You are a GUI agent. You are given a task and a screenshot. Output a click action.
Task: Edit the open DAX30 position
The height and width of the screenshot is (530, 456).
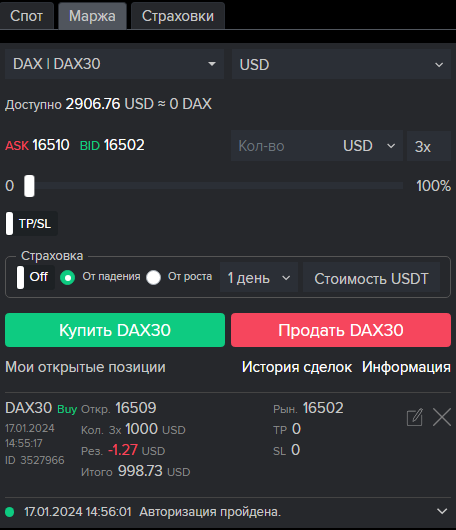click(x=415, y=417)
